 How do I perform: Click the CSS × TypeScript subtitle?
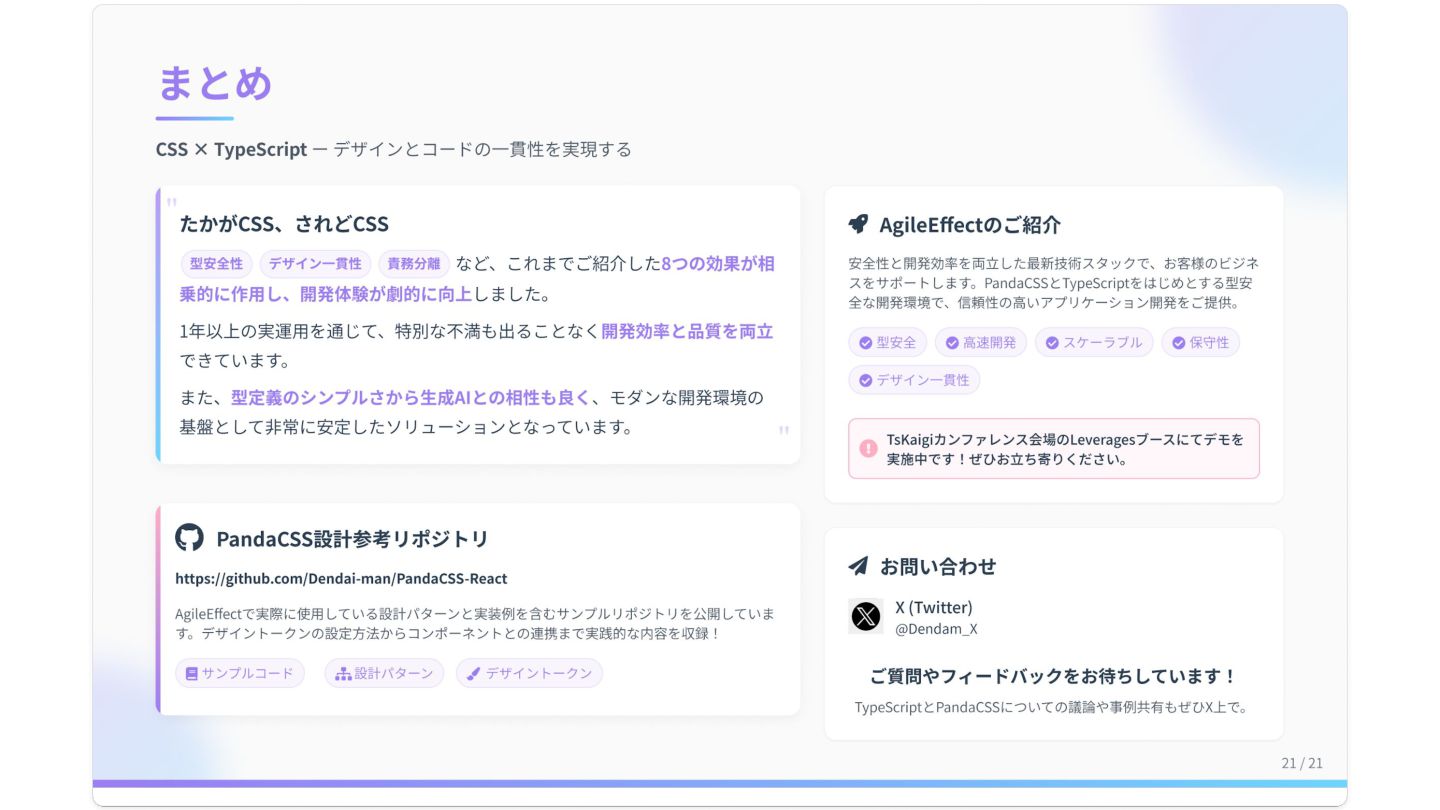tap(393, 149)
